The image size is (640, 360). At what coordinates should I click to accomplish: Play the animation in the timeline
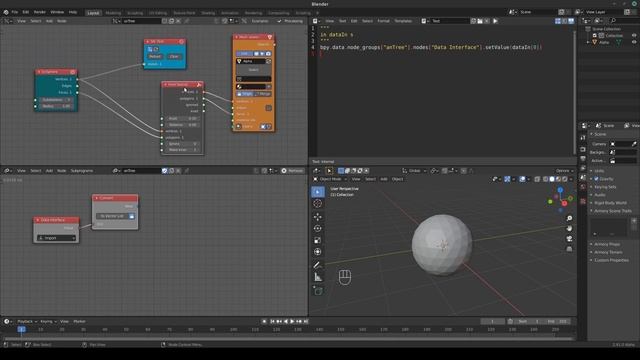tap(292, 322)
